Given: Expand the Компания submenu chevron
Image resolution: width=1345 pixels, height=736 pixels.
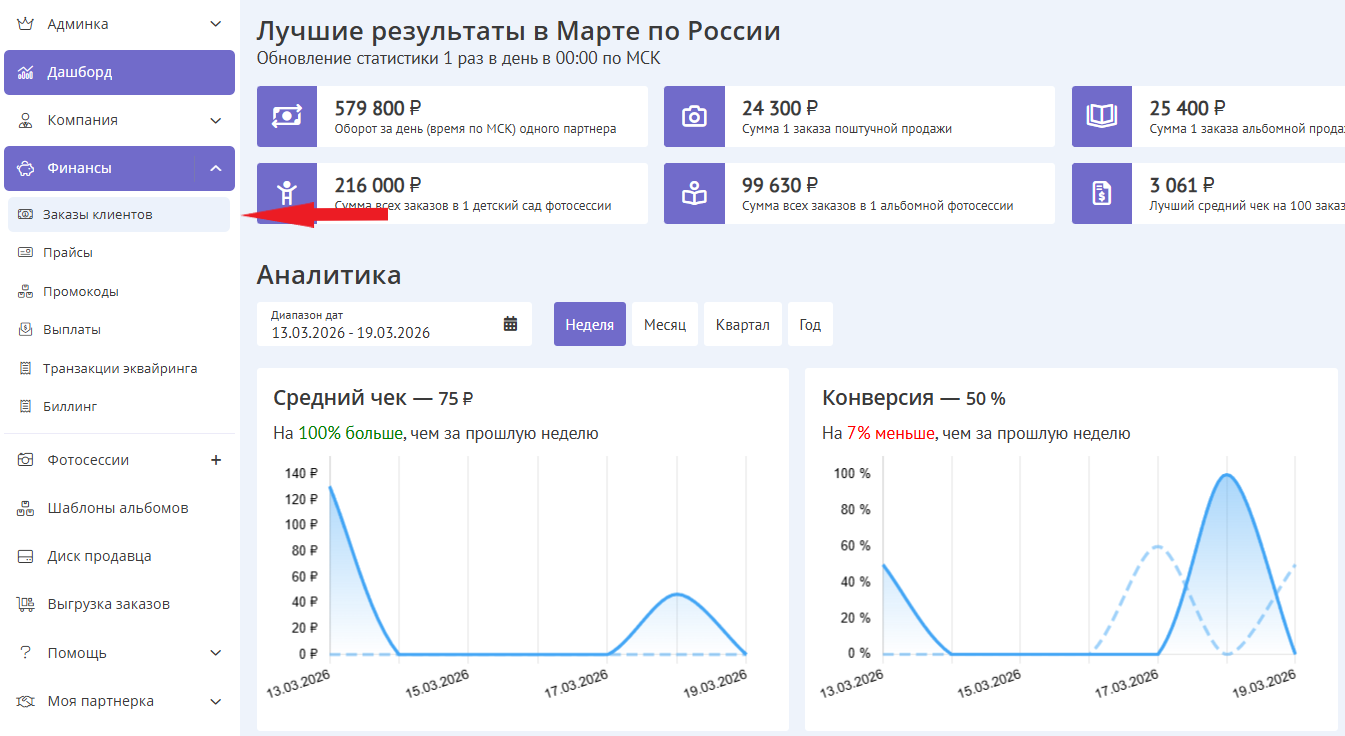Looking at the screenshot, I should 216,120.
